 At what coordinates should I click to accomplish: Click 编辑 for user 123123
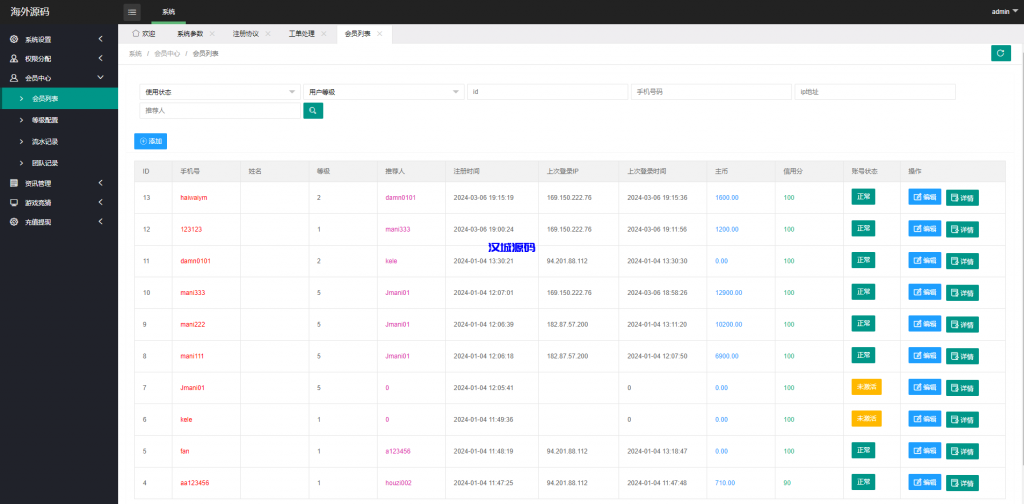925,229
